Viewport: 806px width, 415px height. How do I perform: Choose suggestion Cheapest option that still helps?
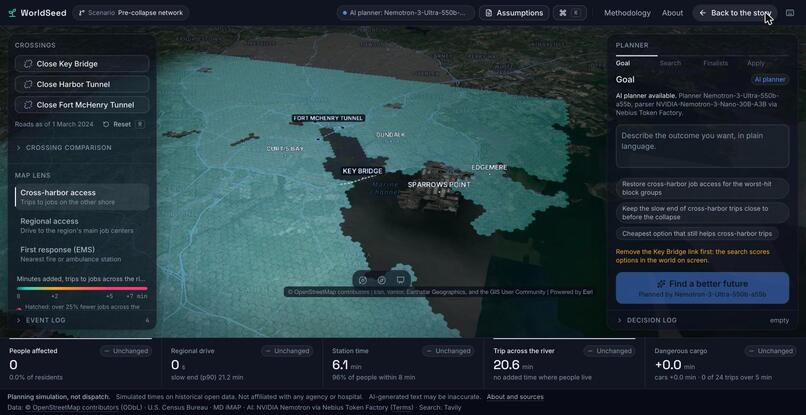tap(699, 233)
